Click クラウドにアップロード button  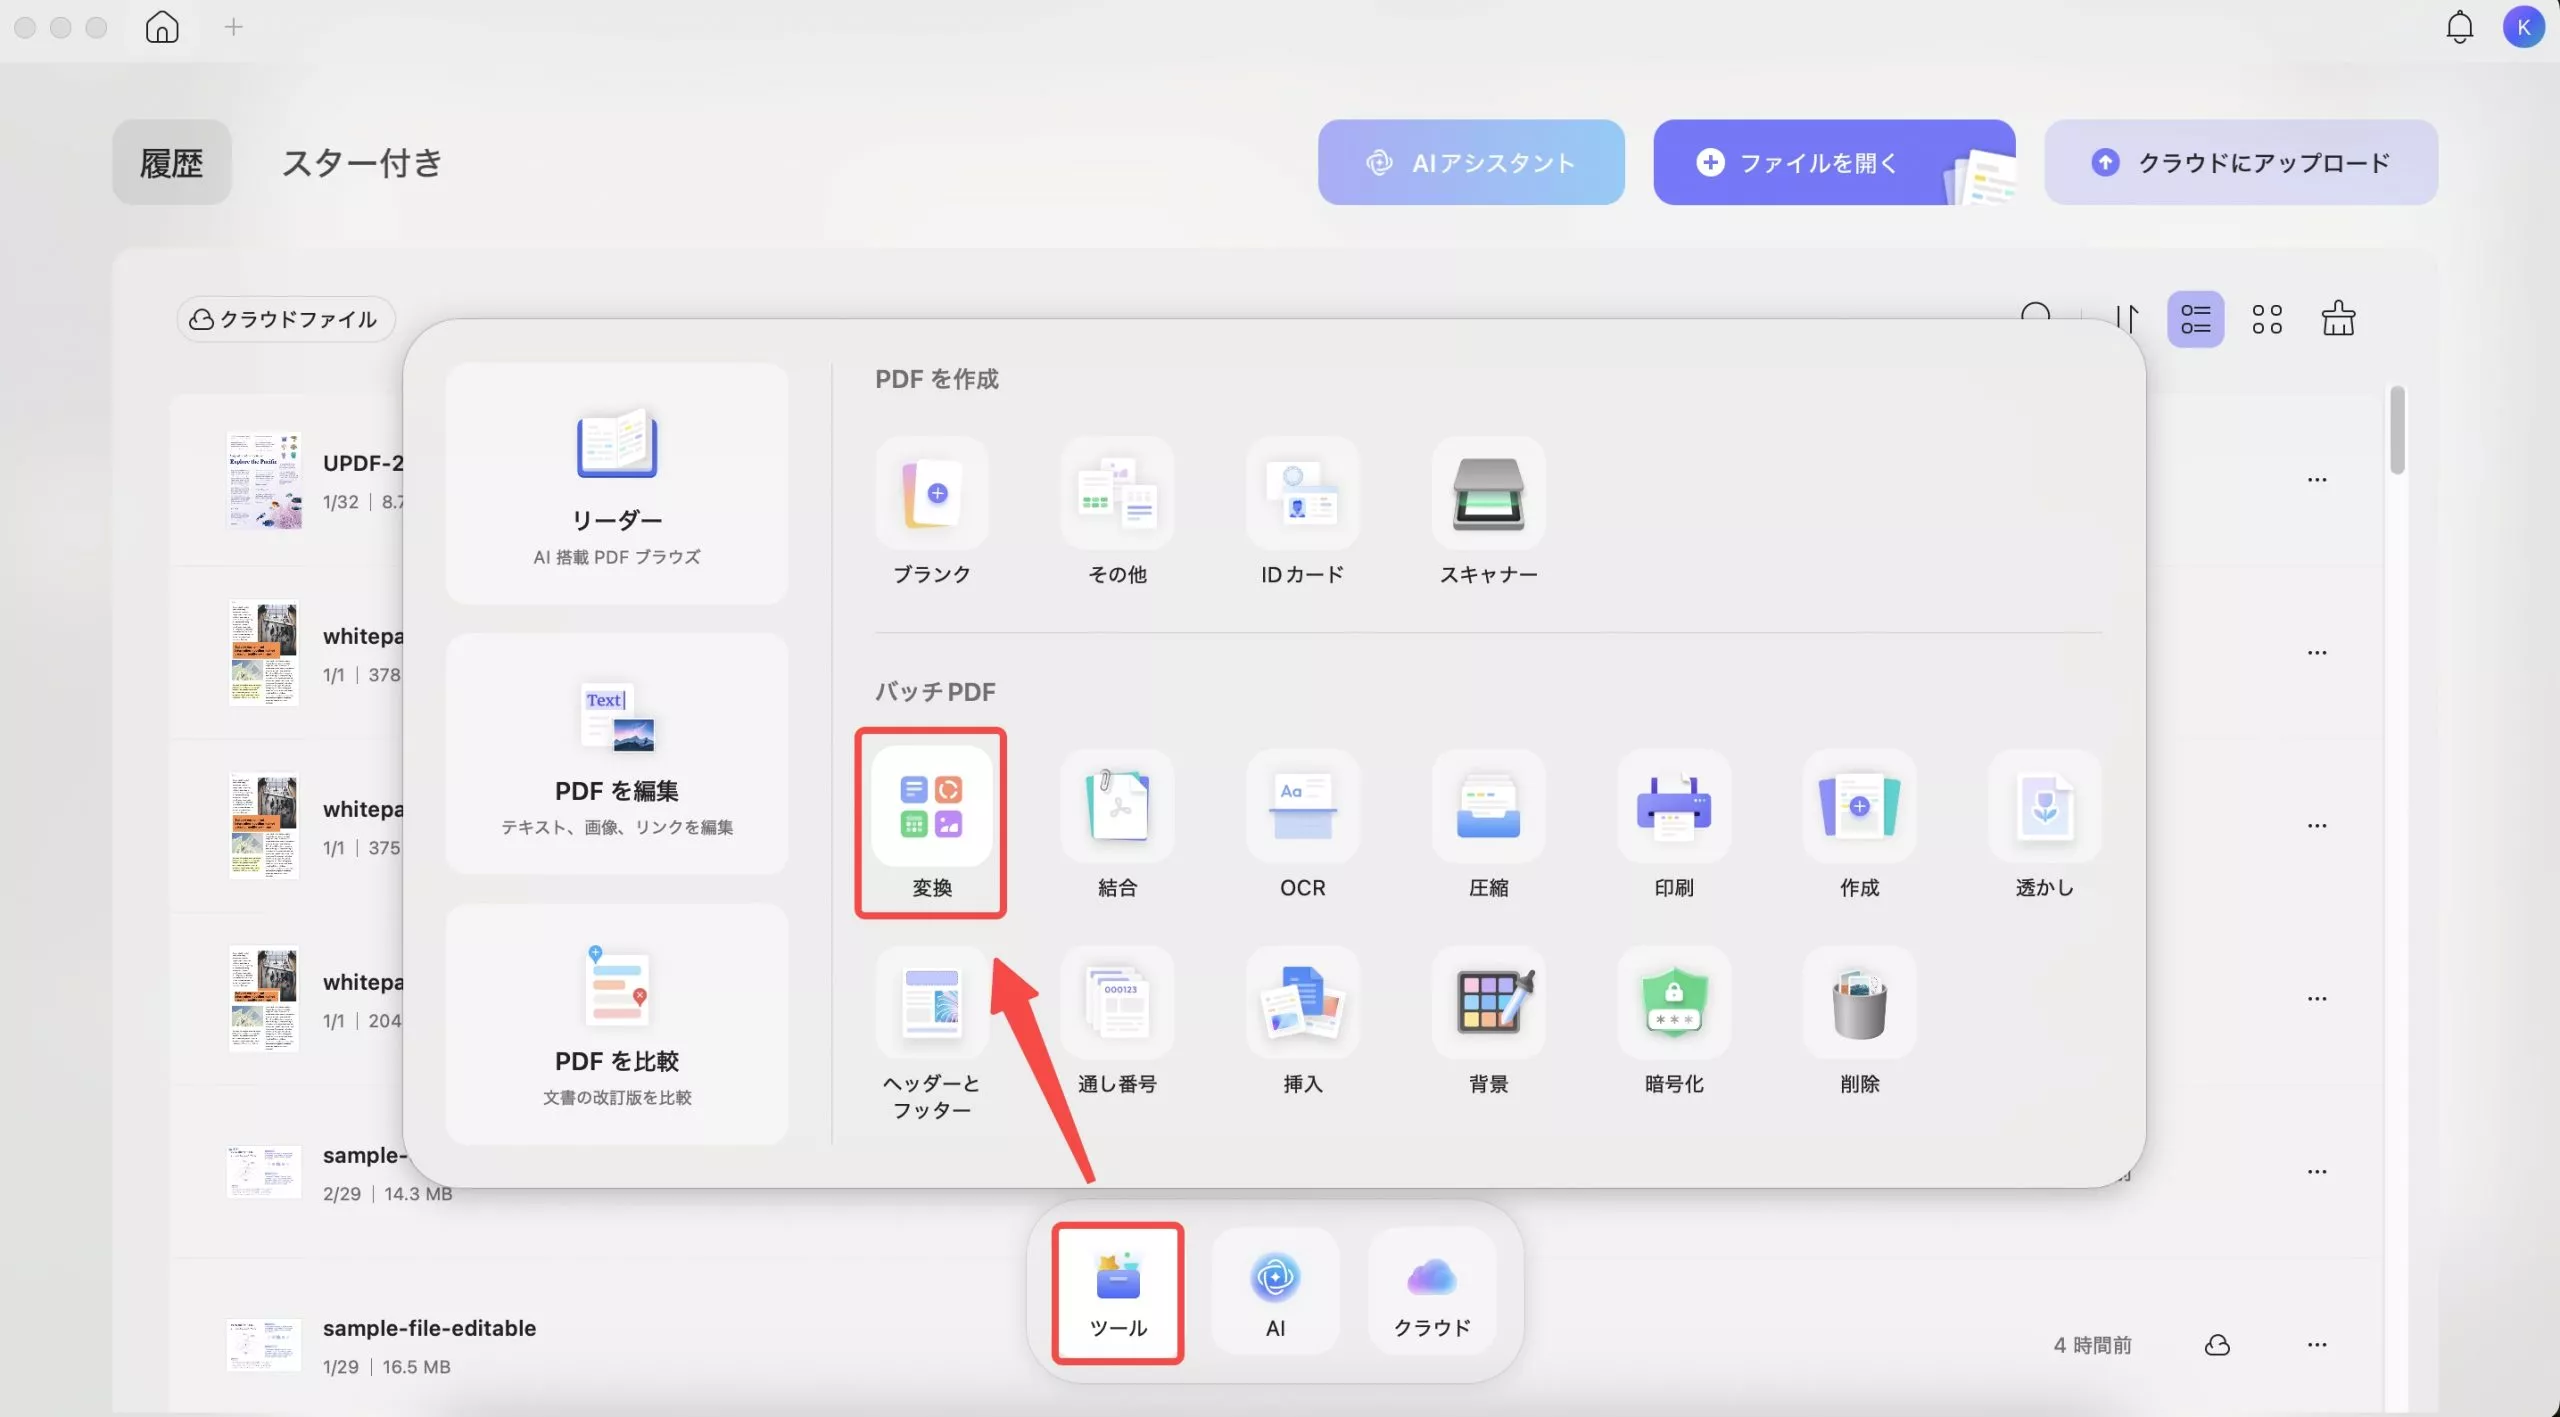tap(2240, 162)
